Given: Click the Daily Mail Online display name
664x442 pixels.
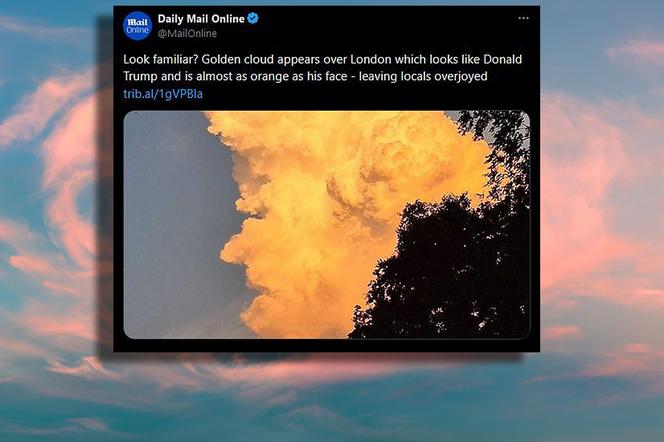Looking at the screenshot, I should [x=201, y=19].
